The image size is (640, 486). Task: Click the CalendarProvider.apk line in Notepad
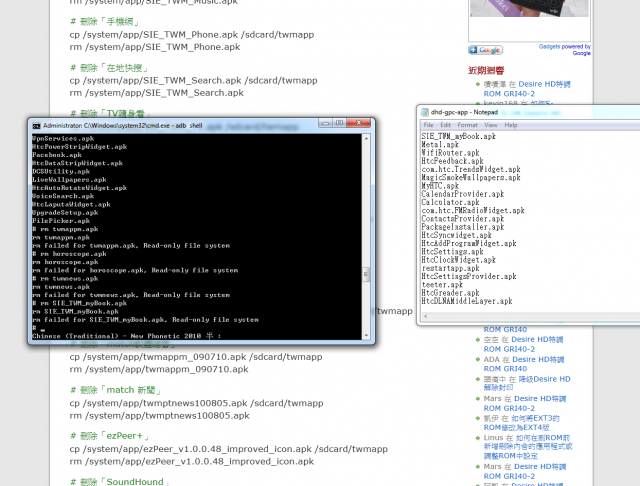pos(462,194)
